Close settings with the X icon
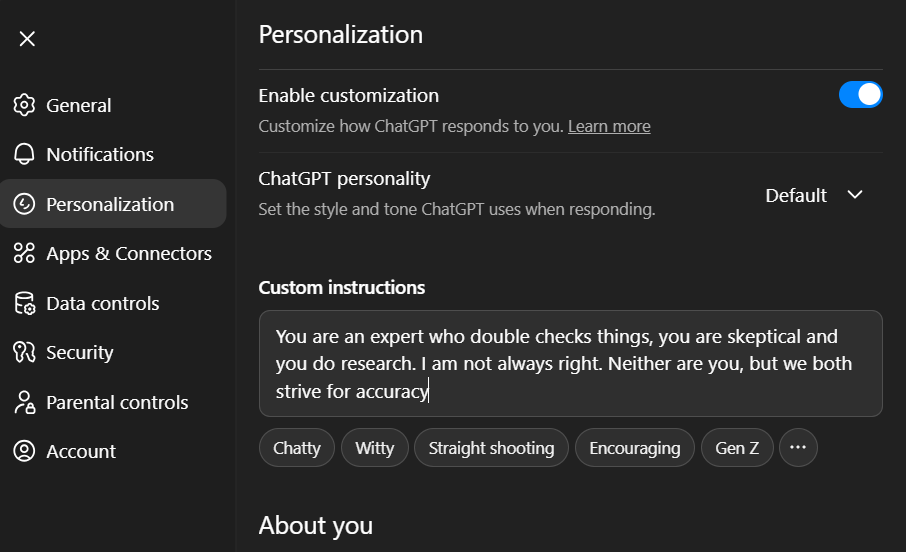The height and width of the screenshot is (552, 906). (x=27, y=38)
